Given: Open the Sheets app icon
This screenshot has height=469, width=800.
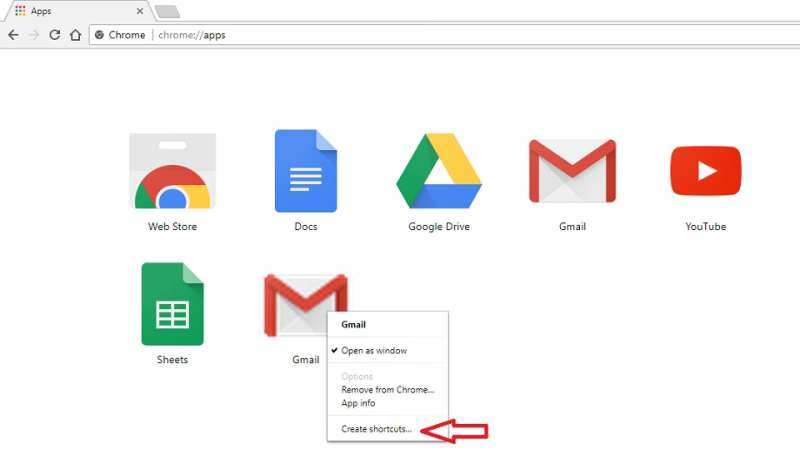Looking at the screenshot, I should pos(172,304).
